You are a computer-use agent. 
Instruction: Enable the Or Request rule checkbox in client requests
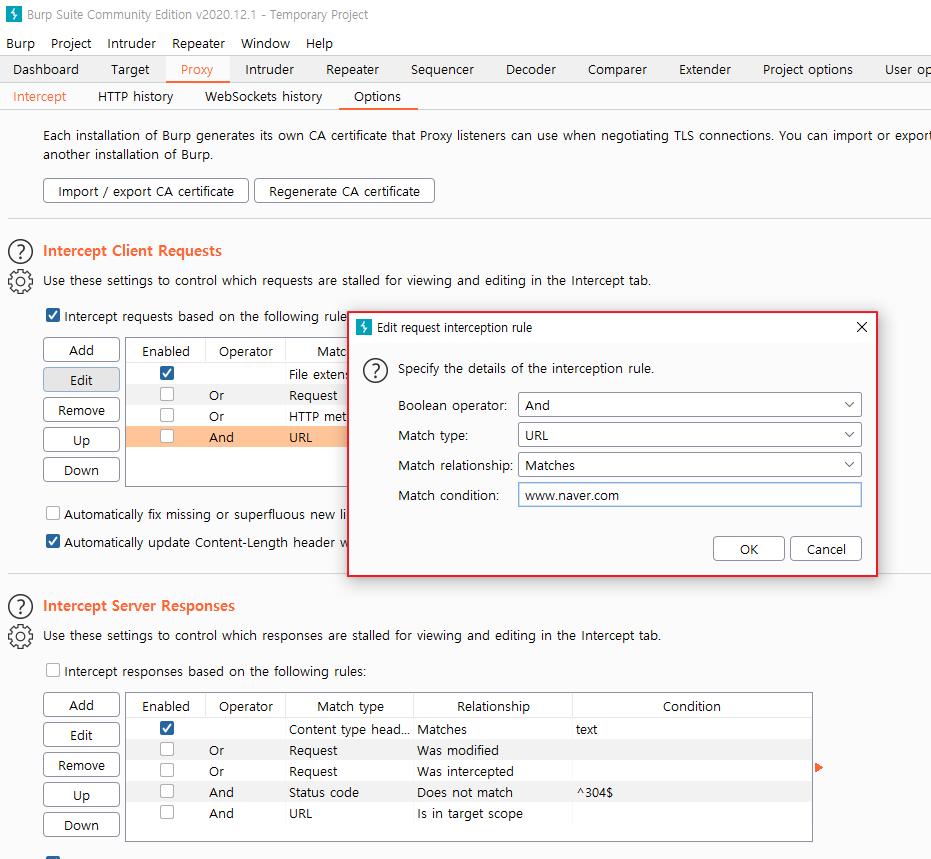coord(167,394)
